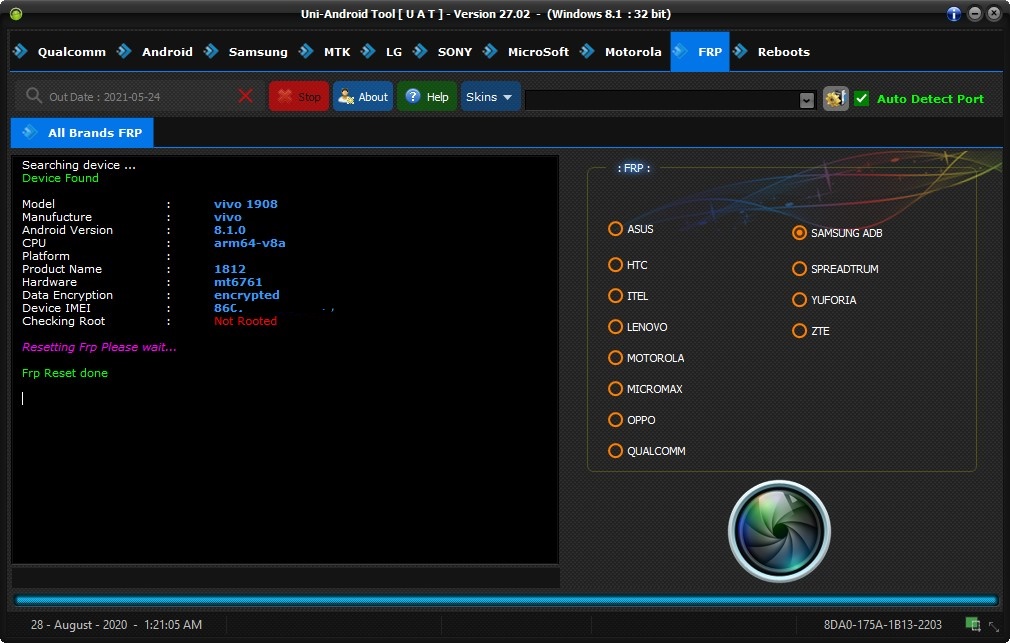
Task: Select the OPPO FRP option
Action: (631, 419)
